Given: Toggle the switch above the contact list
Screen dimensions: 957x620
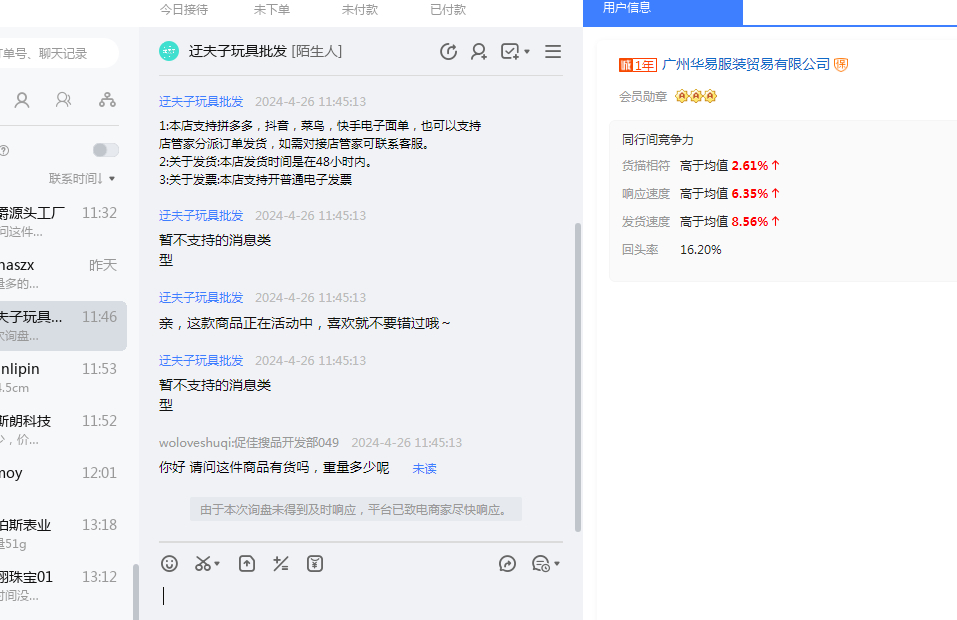Looking at the screenshot, I should click(x=105, y=150).
